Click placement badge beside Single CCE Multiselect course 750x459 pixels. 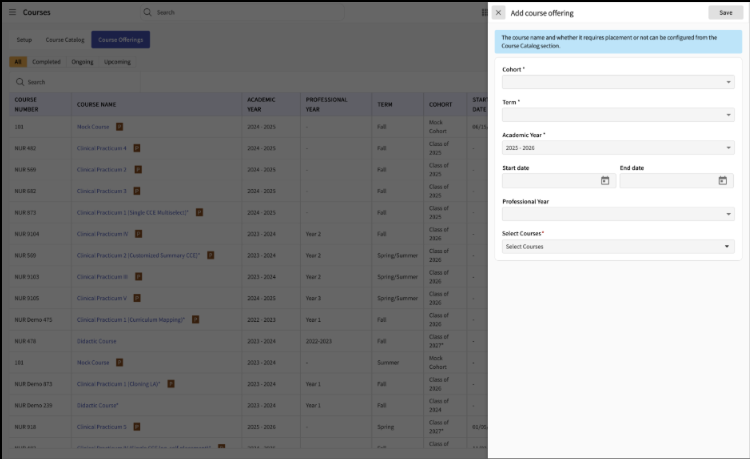(x=199, y=212)
